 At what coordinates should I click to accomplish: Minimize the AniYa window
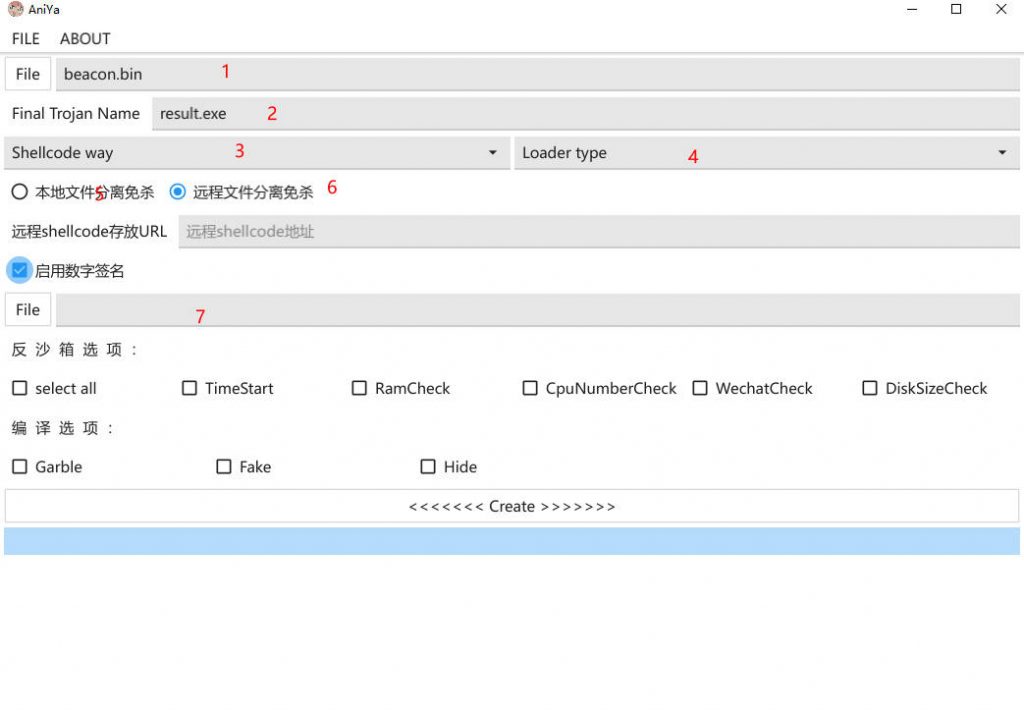click(912, 9)
